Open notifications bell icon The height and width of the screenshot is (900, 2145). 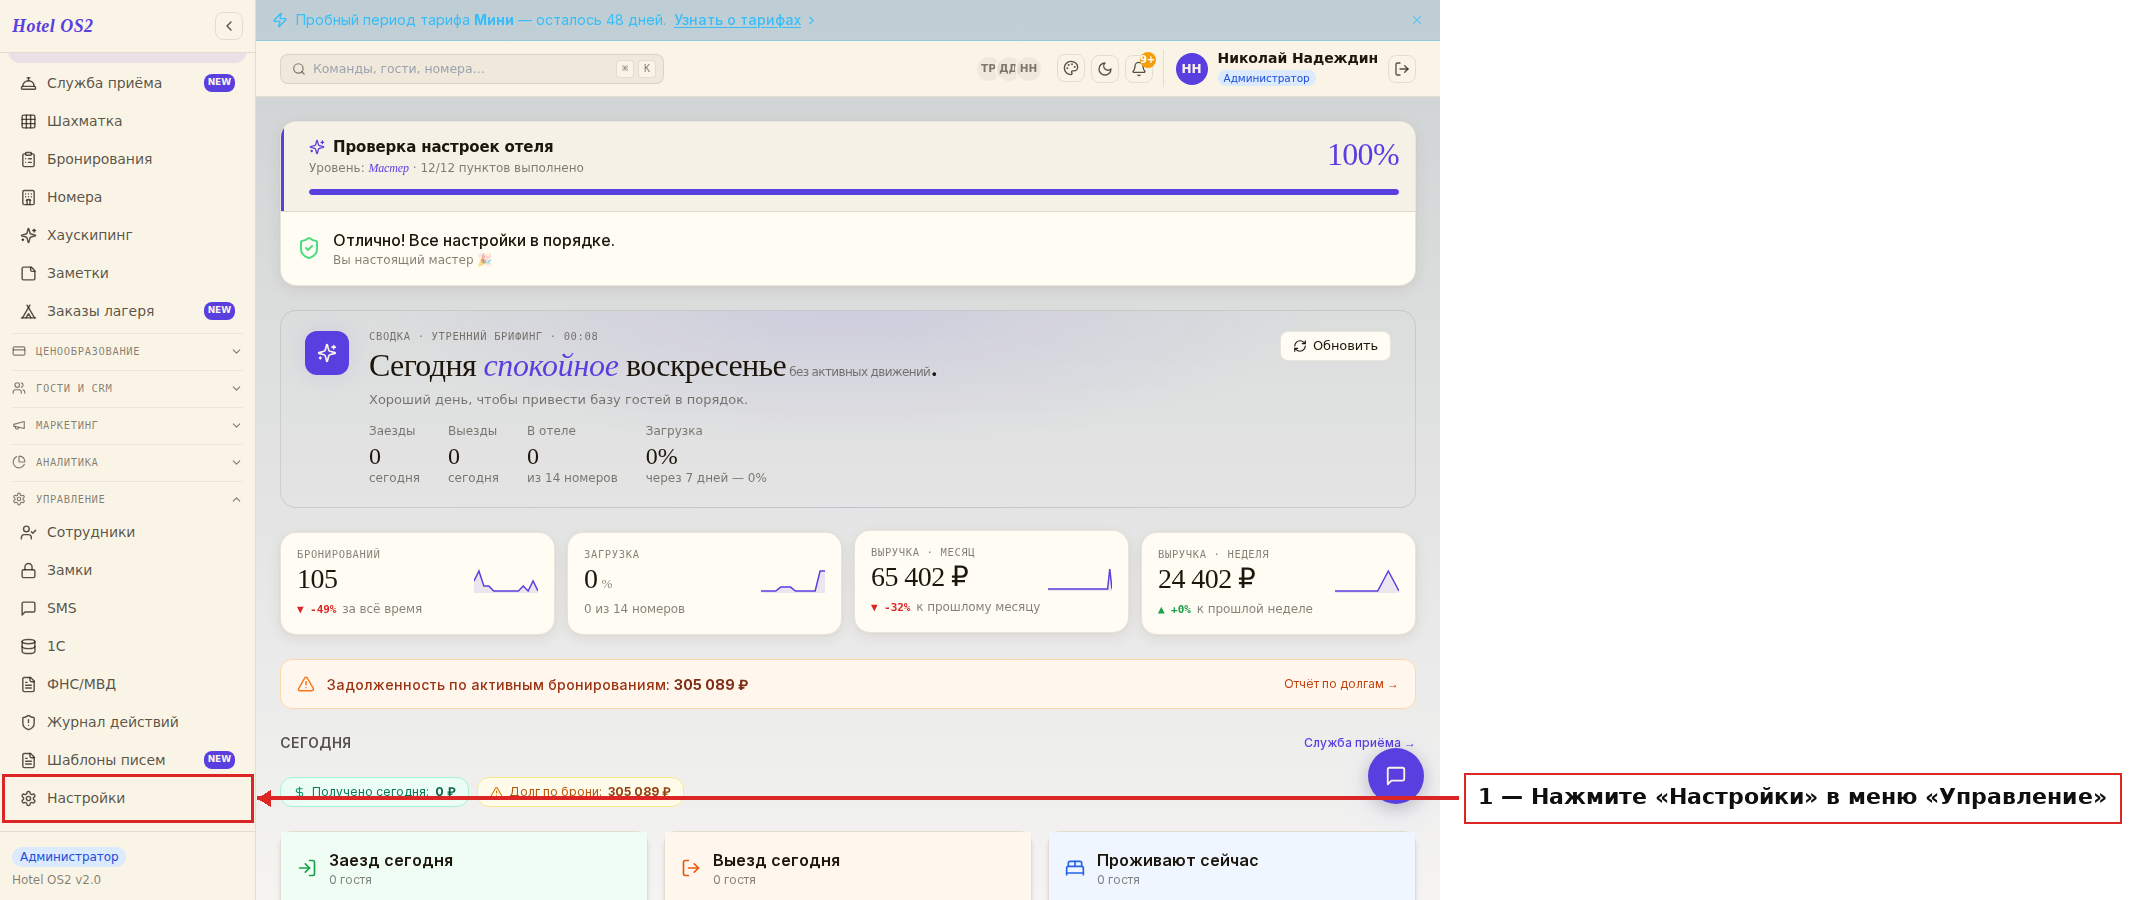coord(1139,69)
